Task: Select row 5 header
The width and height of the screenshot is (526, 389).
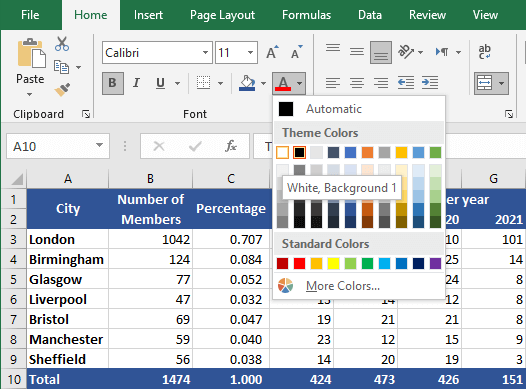Action: pyautogui.click(x=13, y=279)
